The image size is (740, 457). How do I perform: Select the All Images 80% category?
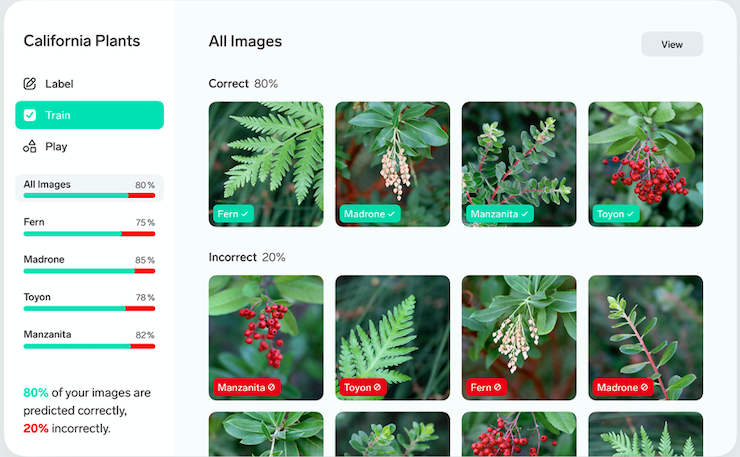[90, 188]
